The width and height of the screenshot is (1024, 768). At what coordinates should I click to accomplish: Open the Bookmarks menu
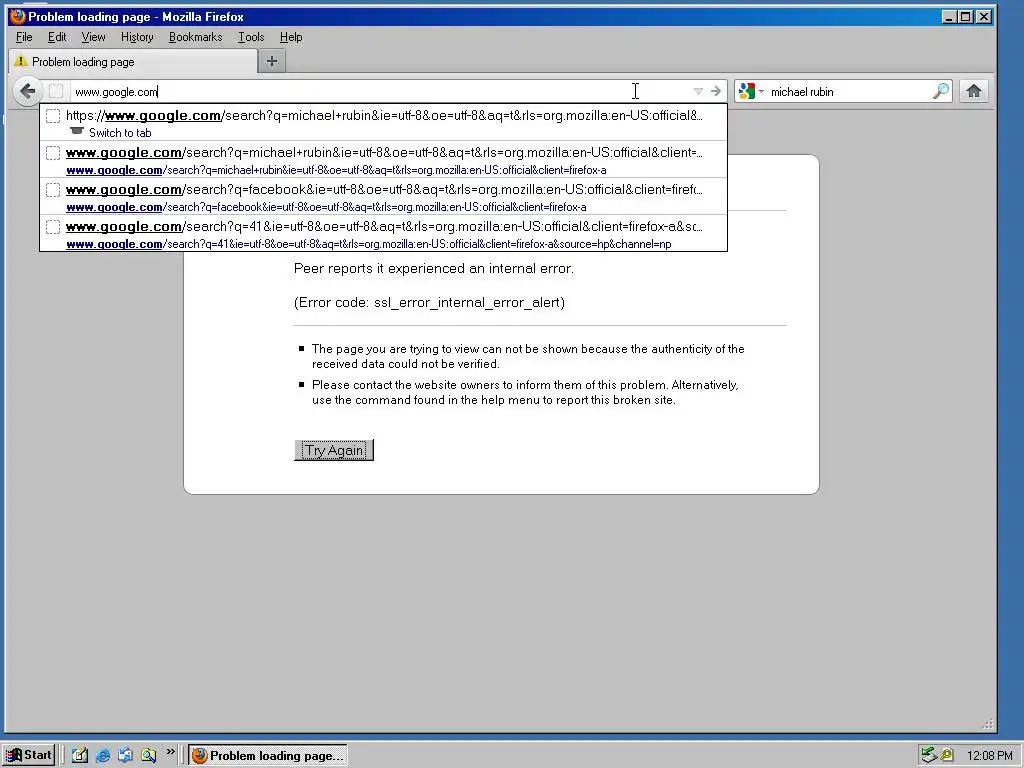point(195,37)
